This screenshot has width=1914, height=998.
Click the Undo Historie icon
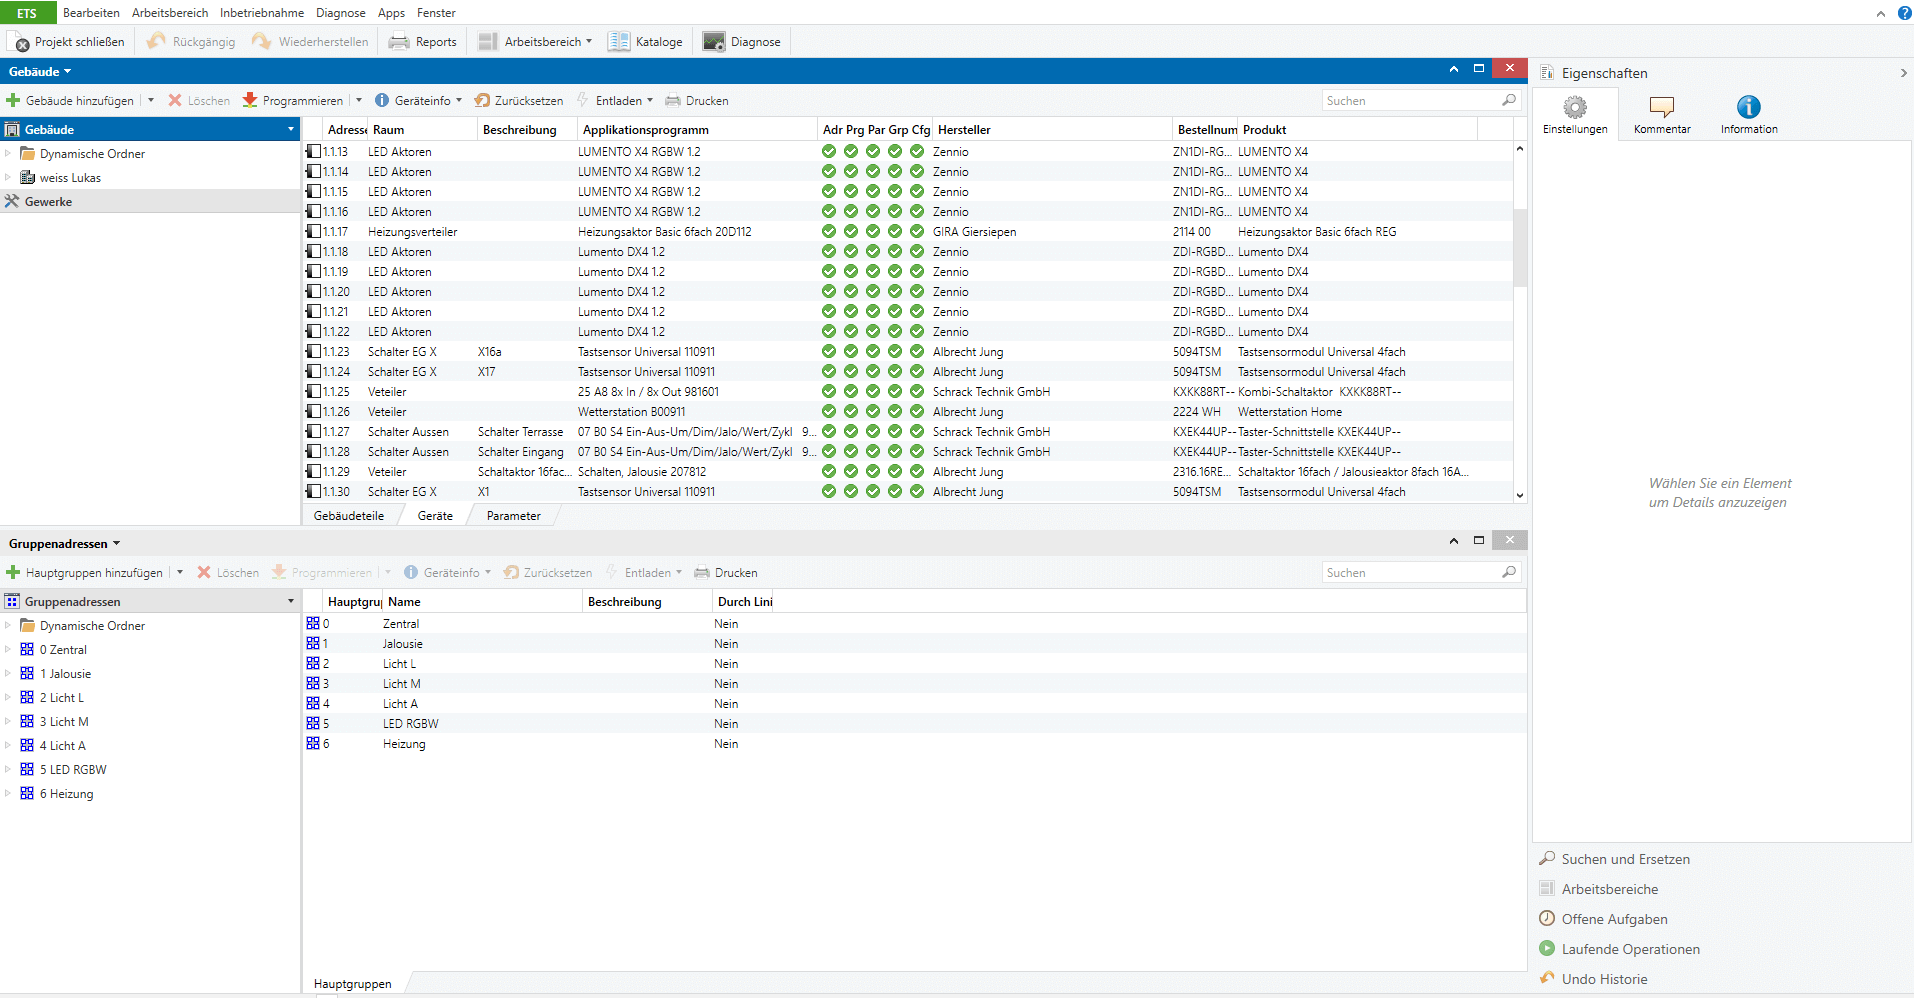pos(1547,979)
